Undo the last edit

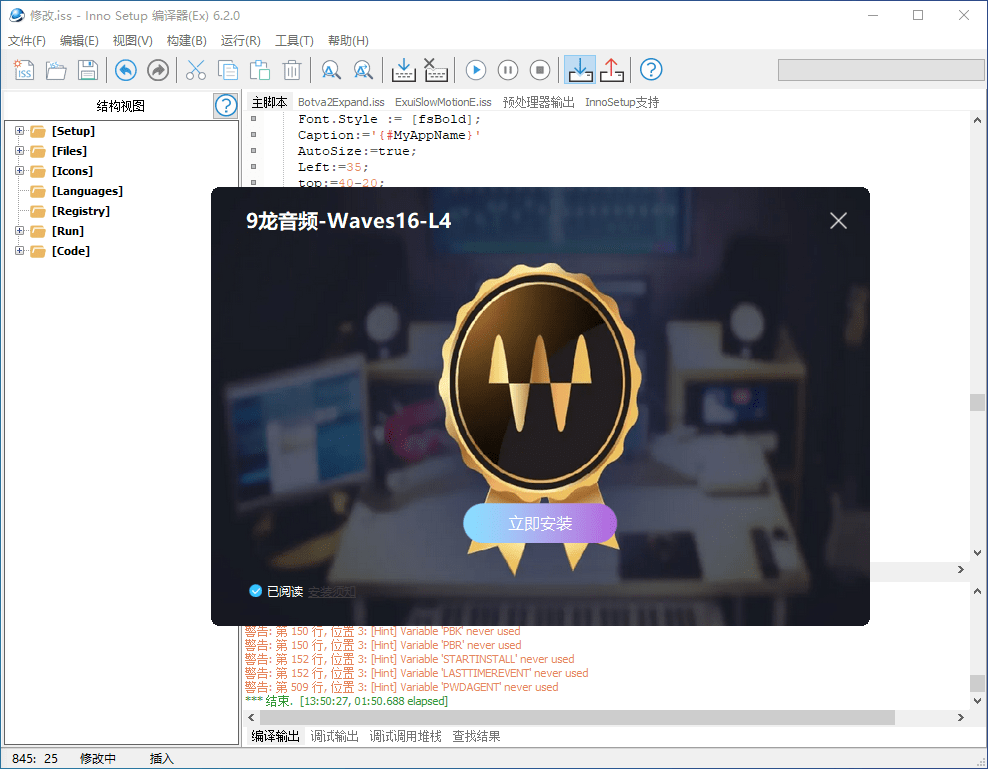click(126, 70)
